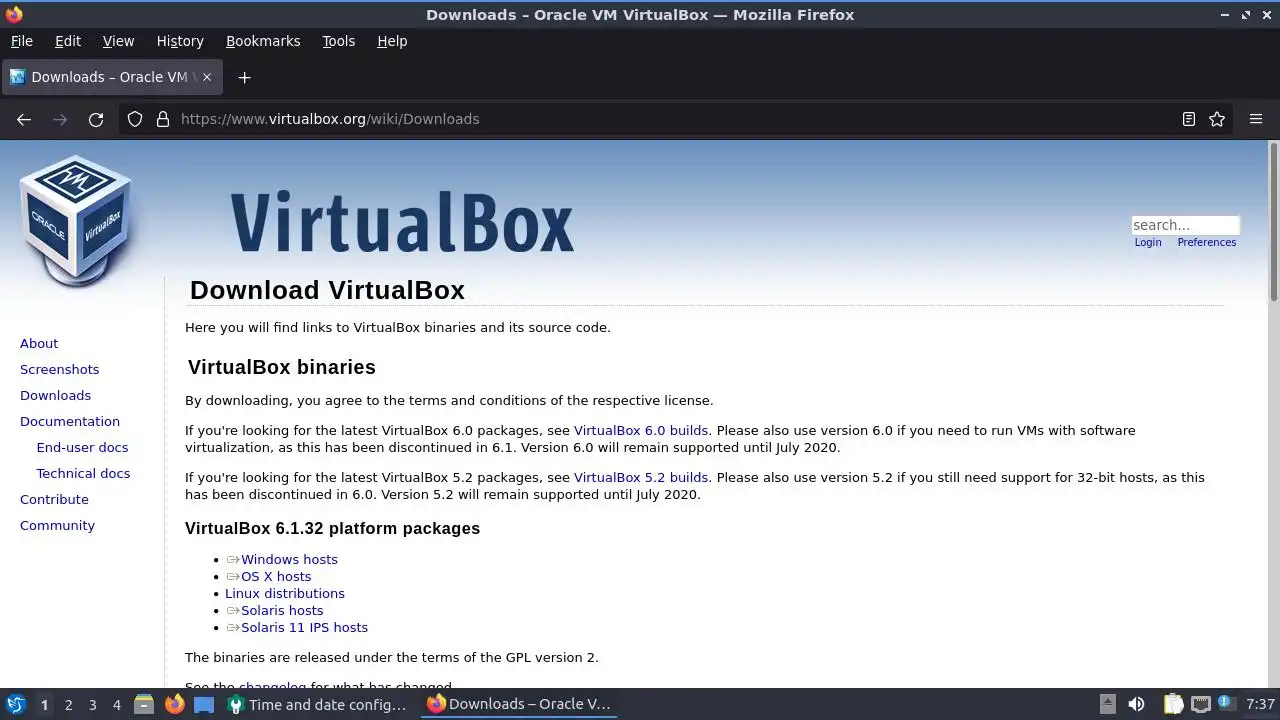Bookmark this page with the star icon

pos(1217,119)
